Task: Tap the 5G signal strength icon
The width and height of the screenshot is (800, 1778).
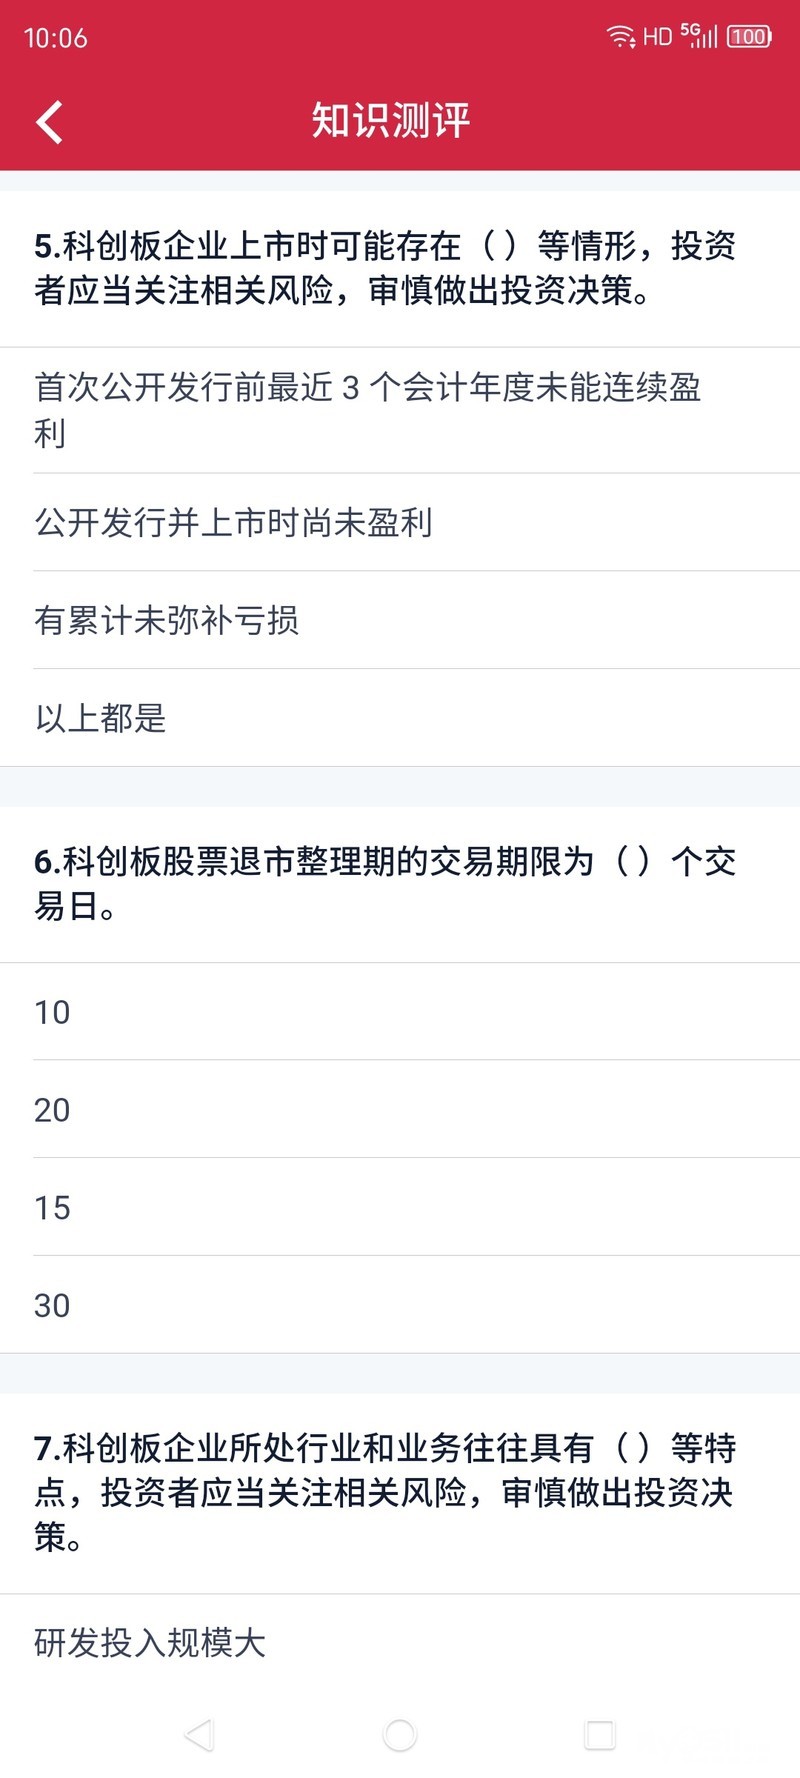Action: (699, 36)
